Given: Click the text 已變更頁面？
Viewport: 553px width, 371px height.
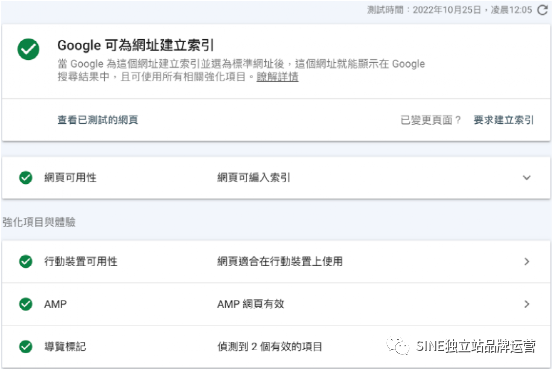Looking at the screenshot, I should point(431,120).
